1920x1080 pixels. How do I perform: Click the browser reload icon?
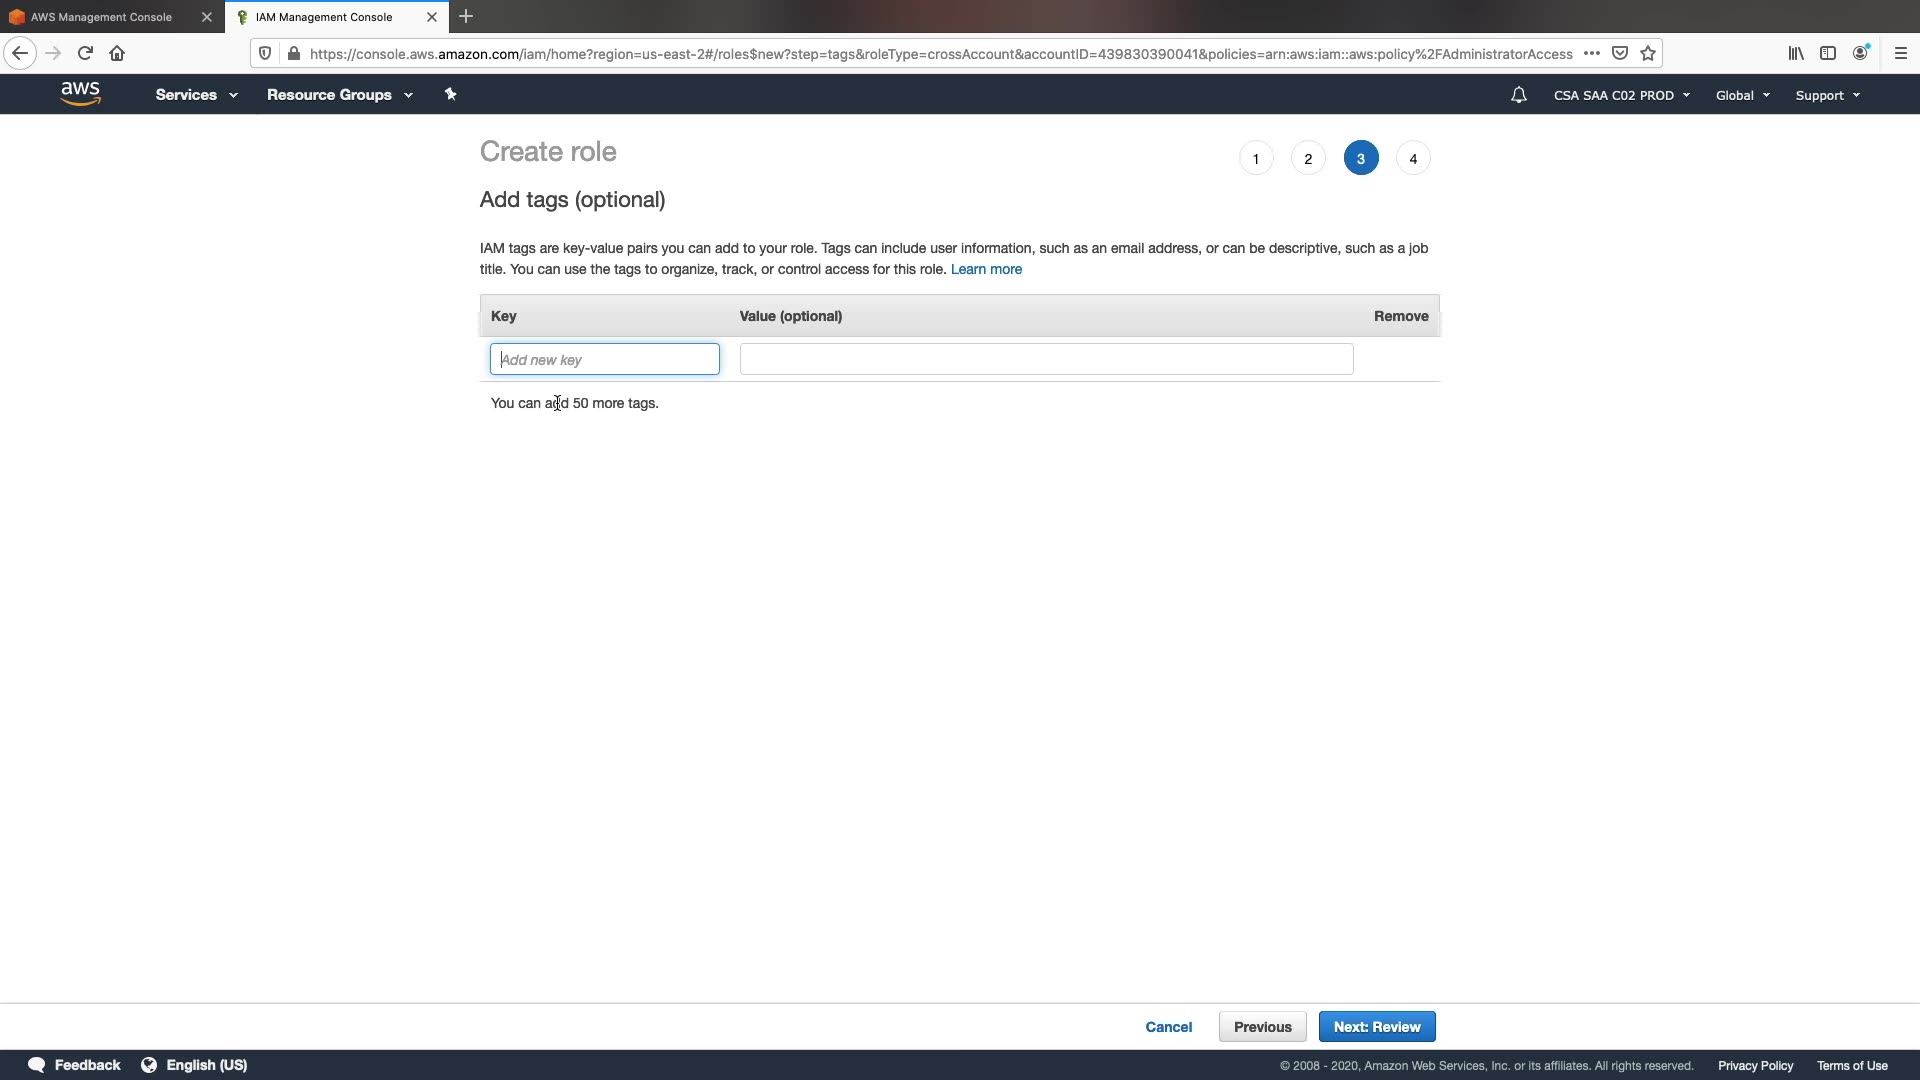(x=85, y=53)
